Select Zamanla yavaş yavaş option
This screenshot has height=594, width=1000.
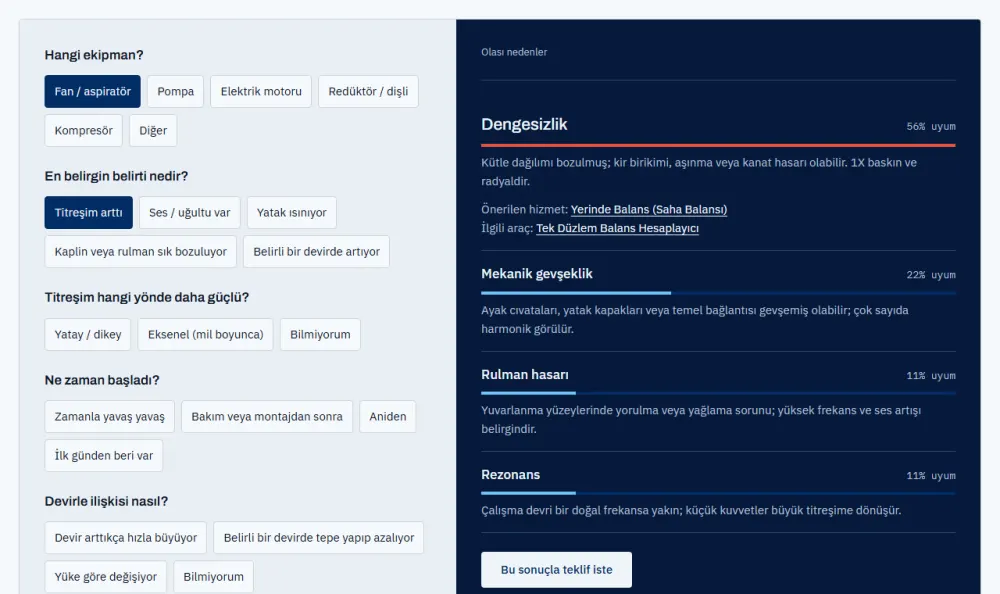coord(110,417)
